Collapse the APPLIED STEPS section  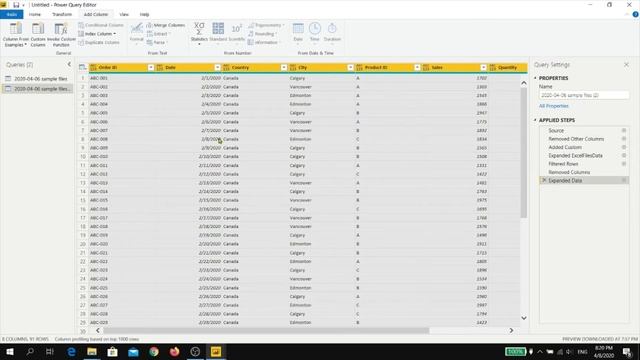(535, 120)
